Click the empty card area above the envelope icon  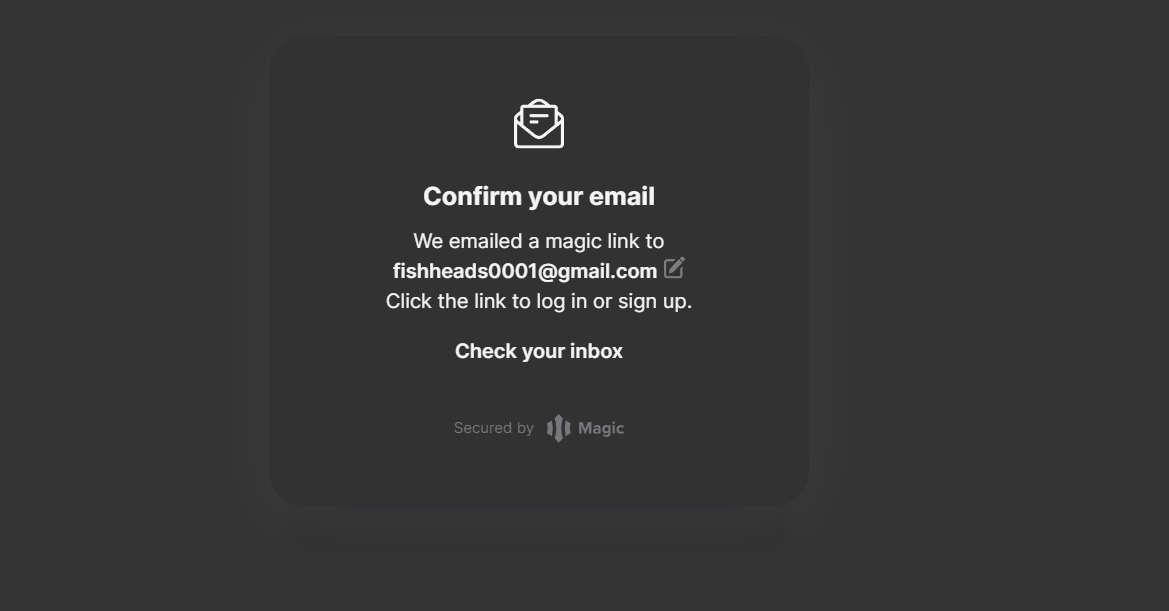(539, 67)
